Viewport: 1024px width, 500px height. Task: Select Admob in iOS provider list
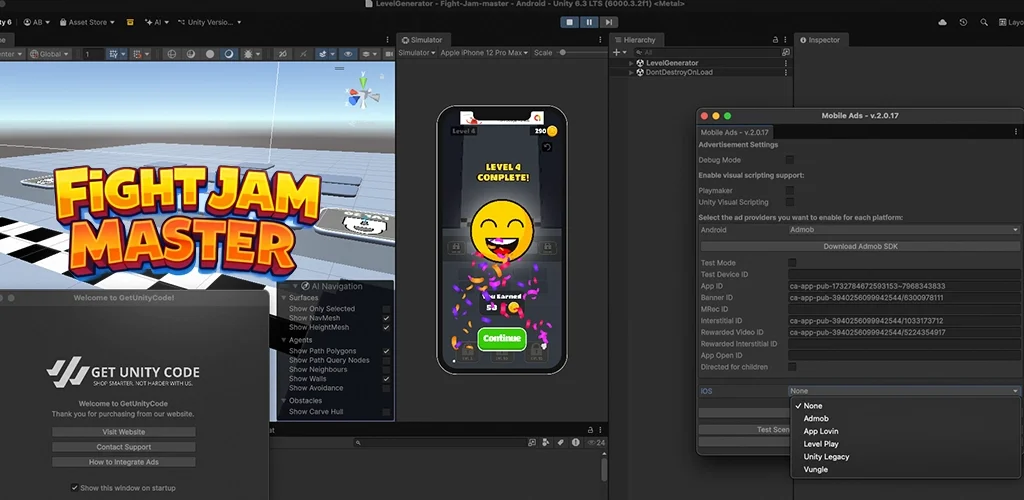[816, 418]
